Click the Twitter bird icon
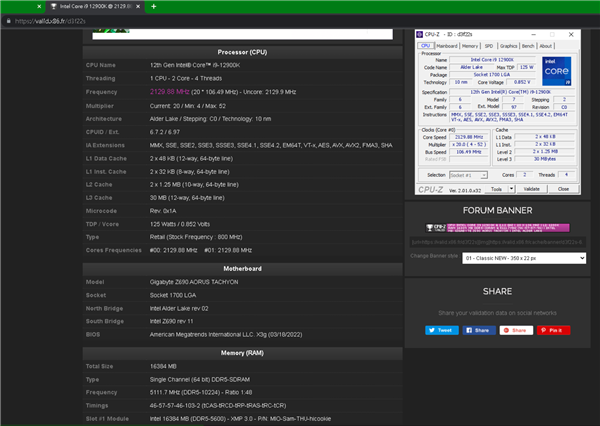The width and height of the screenshot is (600, 426). (432, 330)
